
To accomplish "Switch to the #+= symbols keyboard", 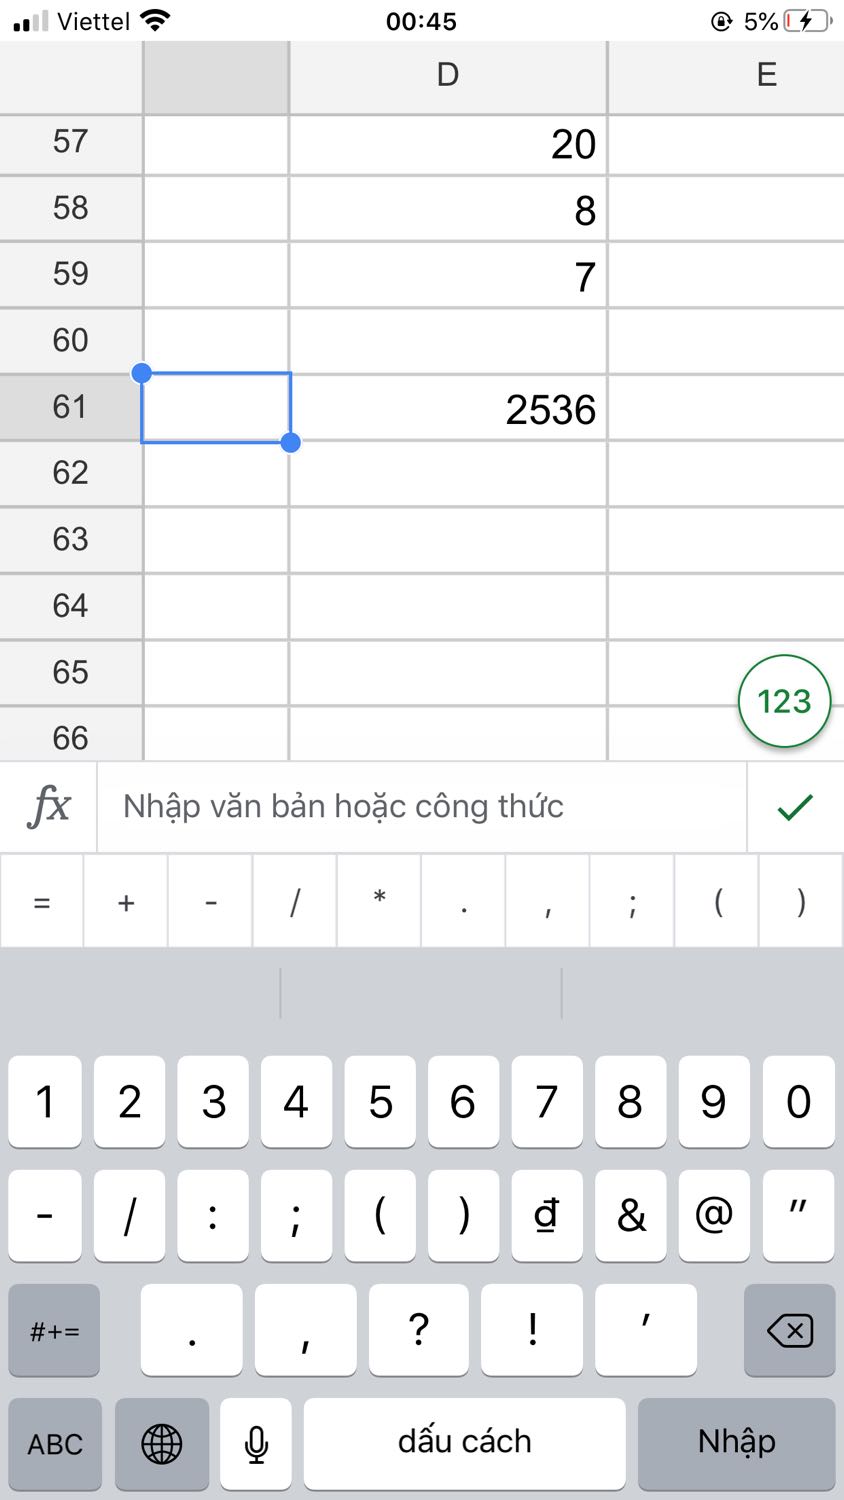I will point(55,1330).
